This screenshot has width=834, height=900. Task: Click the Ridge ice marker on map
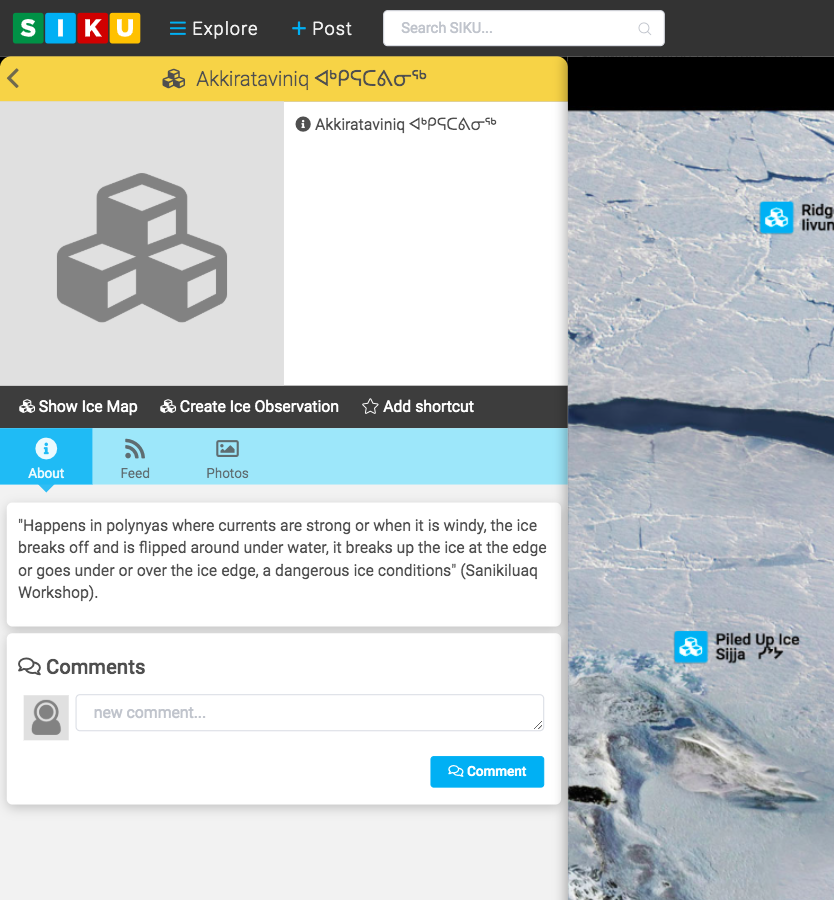tap(777, 217)
